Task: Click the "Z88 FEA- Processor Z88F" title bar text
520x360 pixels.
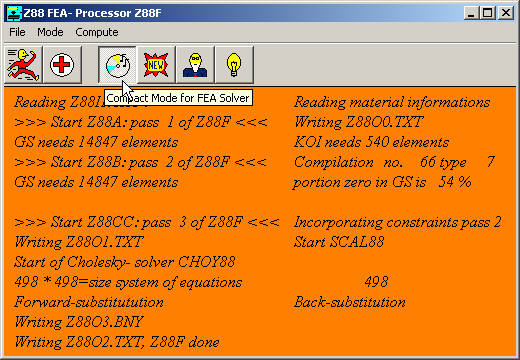Action: click(92, 13)
